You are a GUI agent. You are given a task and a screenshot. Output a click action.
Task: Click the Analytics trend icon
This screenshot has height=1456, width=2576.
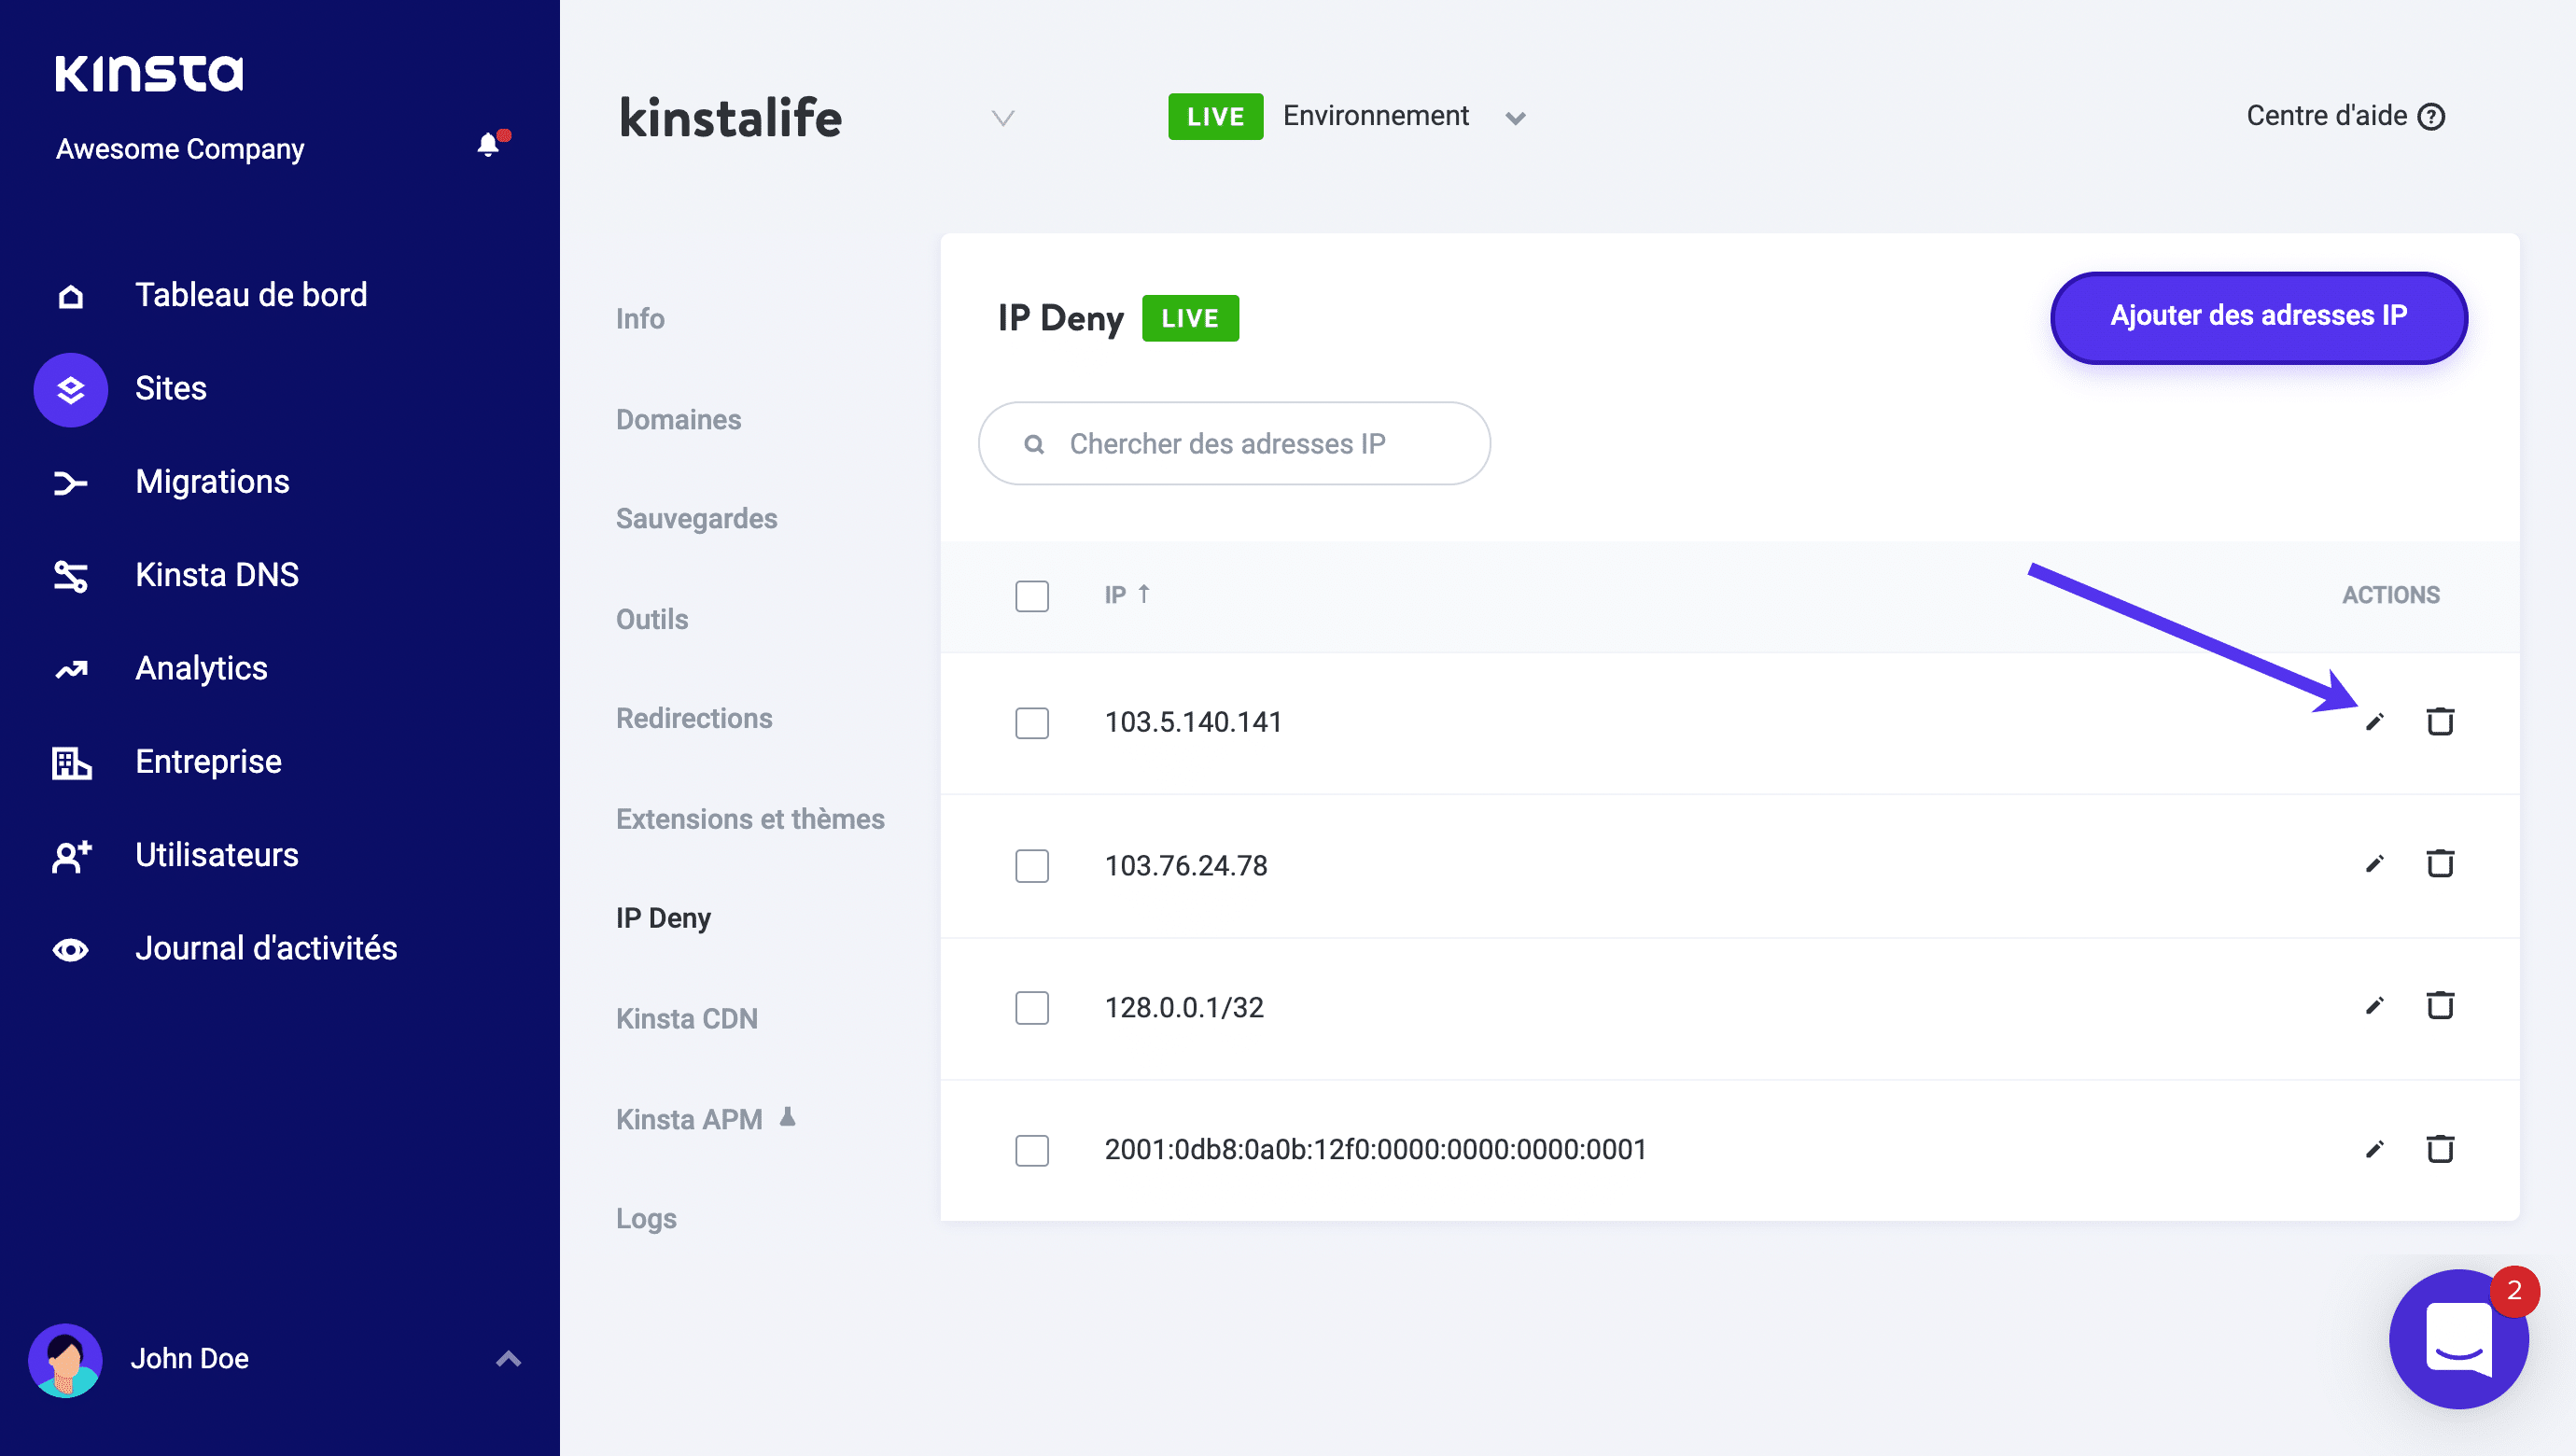click(x=70, y=669)
